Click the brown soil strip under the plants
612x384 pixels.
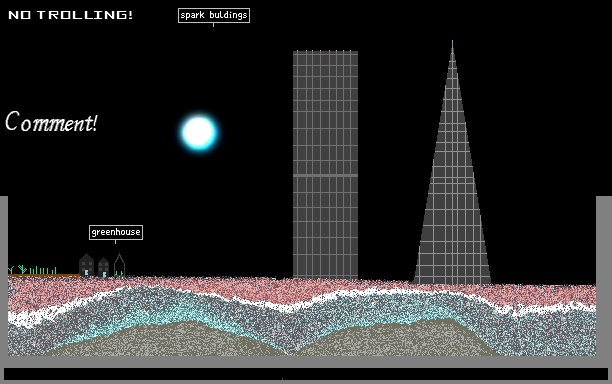[x=44, y=275]
